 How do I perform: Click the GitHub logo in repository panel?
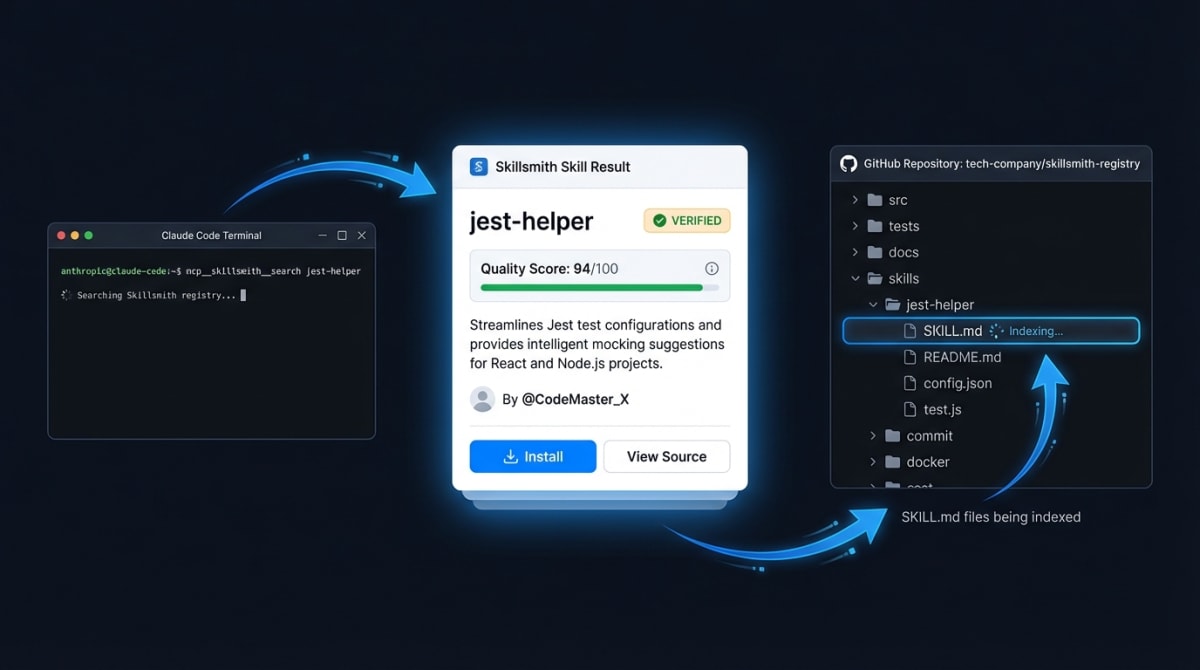coord(849,163)
